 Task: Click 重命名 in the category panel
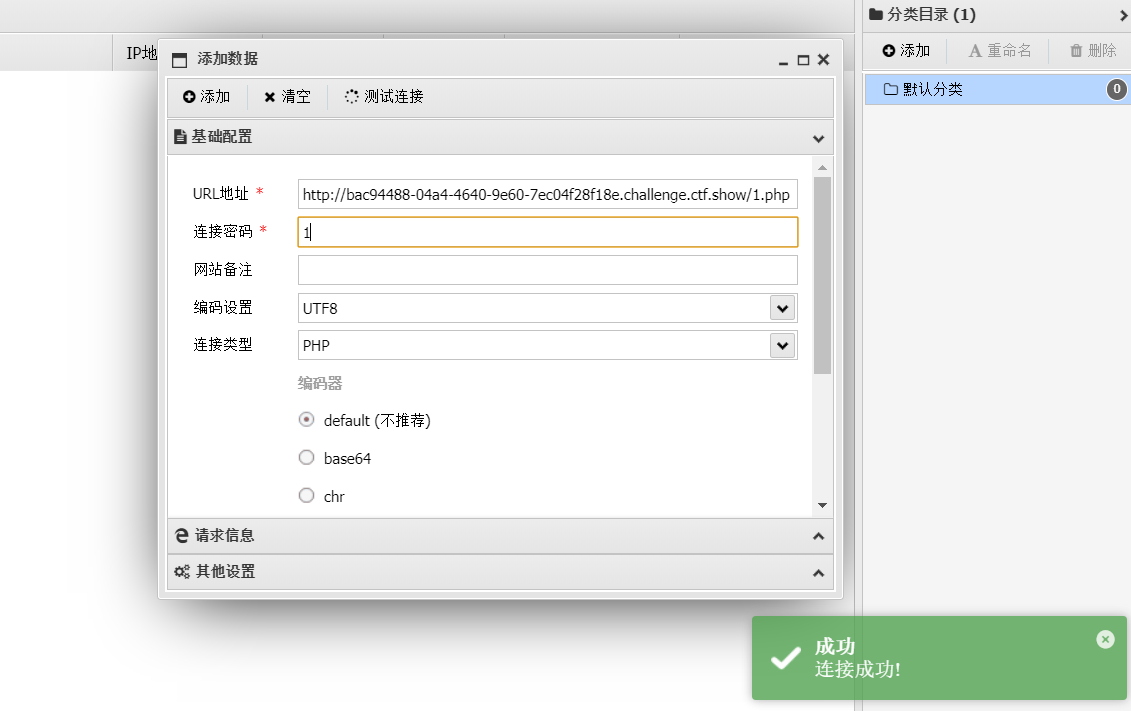(1000, 50)
